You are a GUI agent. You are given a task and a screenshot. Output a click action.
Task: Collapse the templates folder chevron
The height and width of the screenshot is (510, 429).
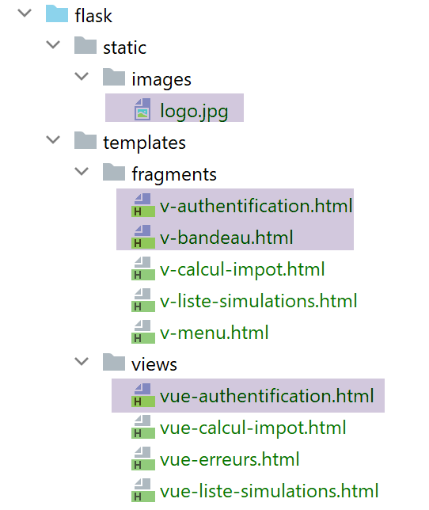53,140
